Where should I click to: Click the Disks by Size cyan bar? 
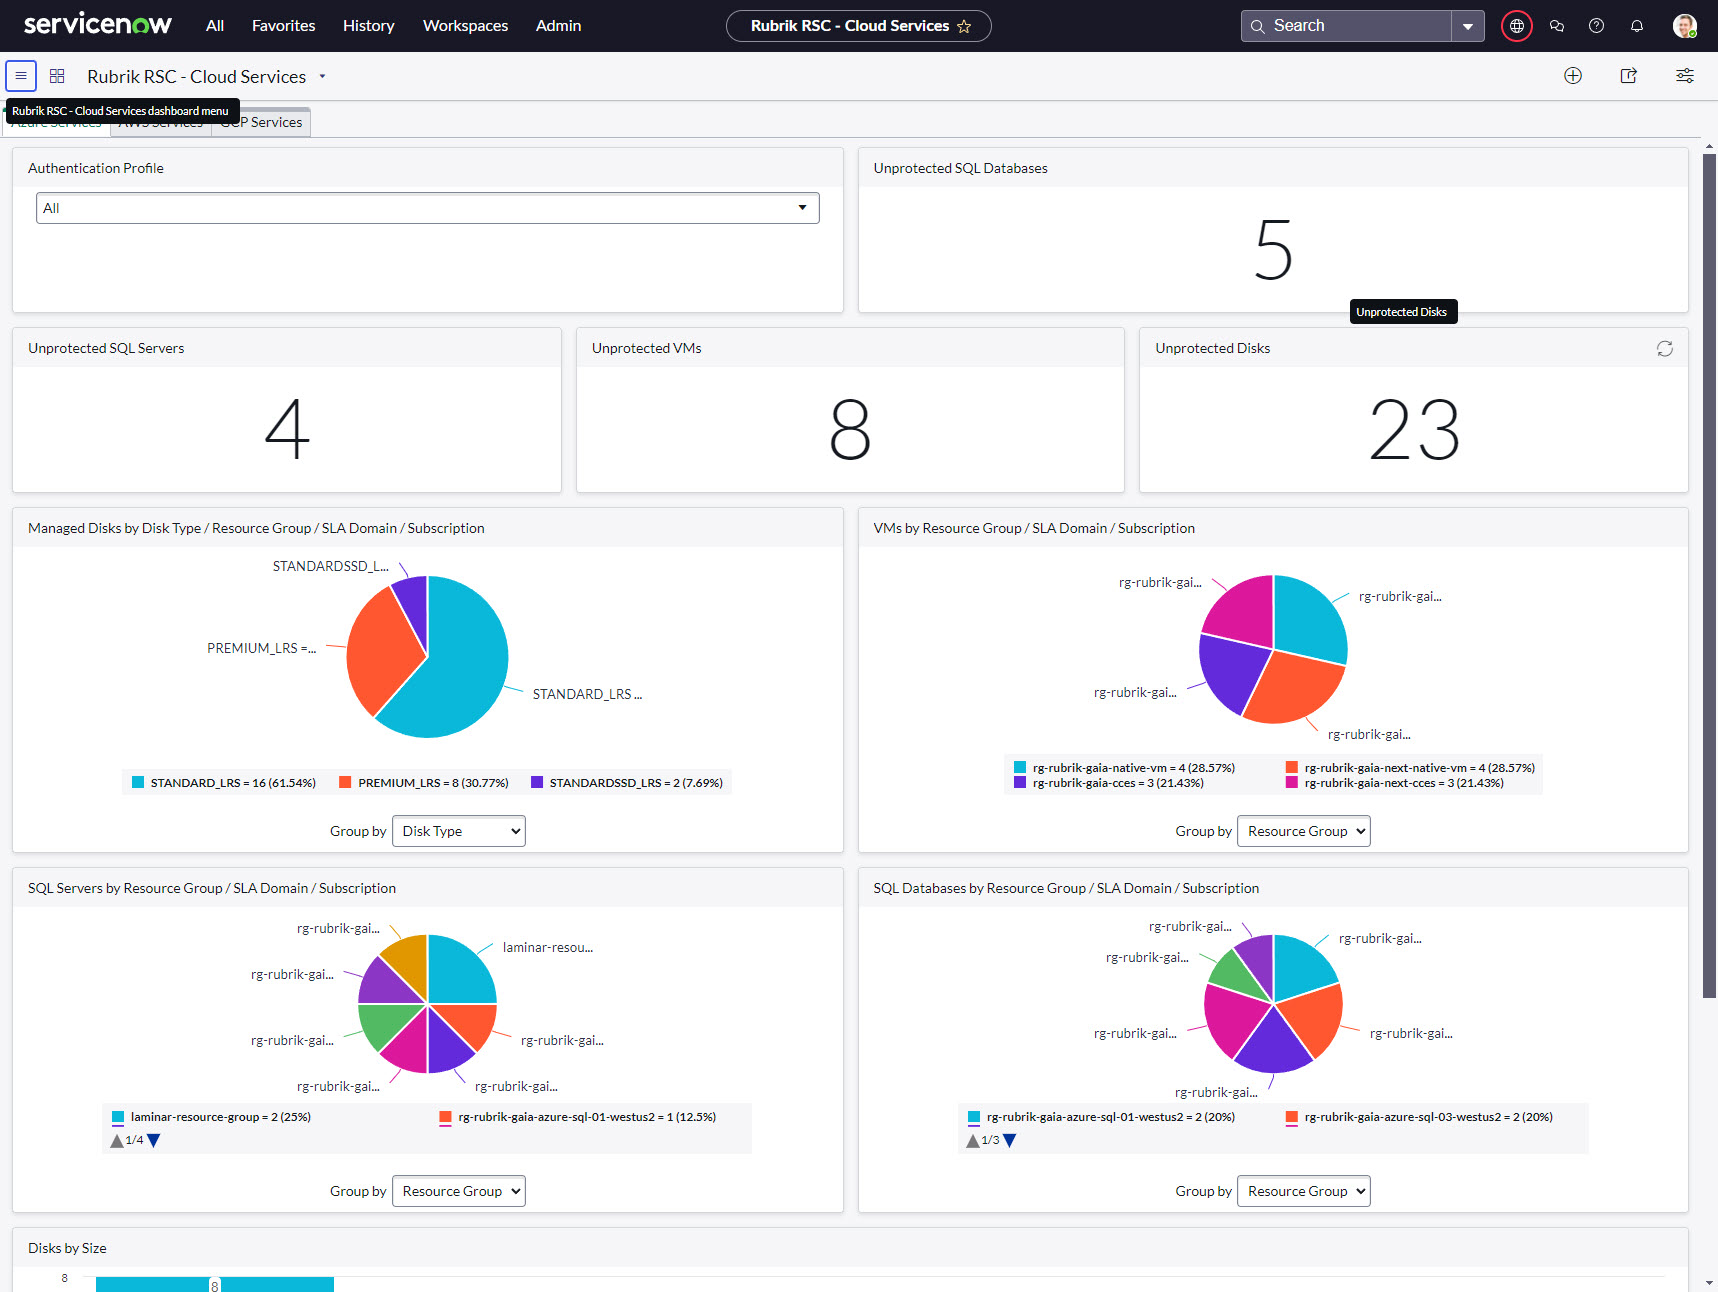[215, 1284]
